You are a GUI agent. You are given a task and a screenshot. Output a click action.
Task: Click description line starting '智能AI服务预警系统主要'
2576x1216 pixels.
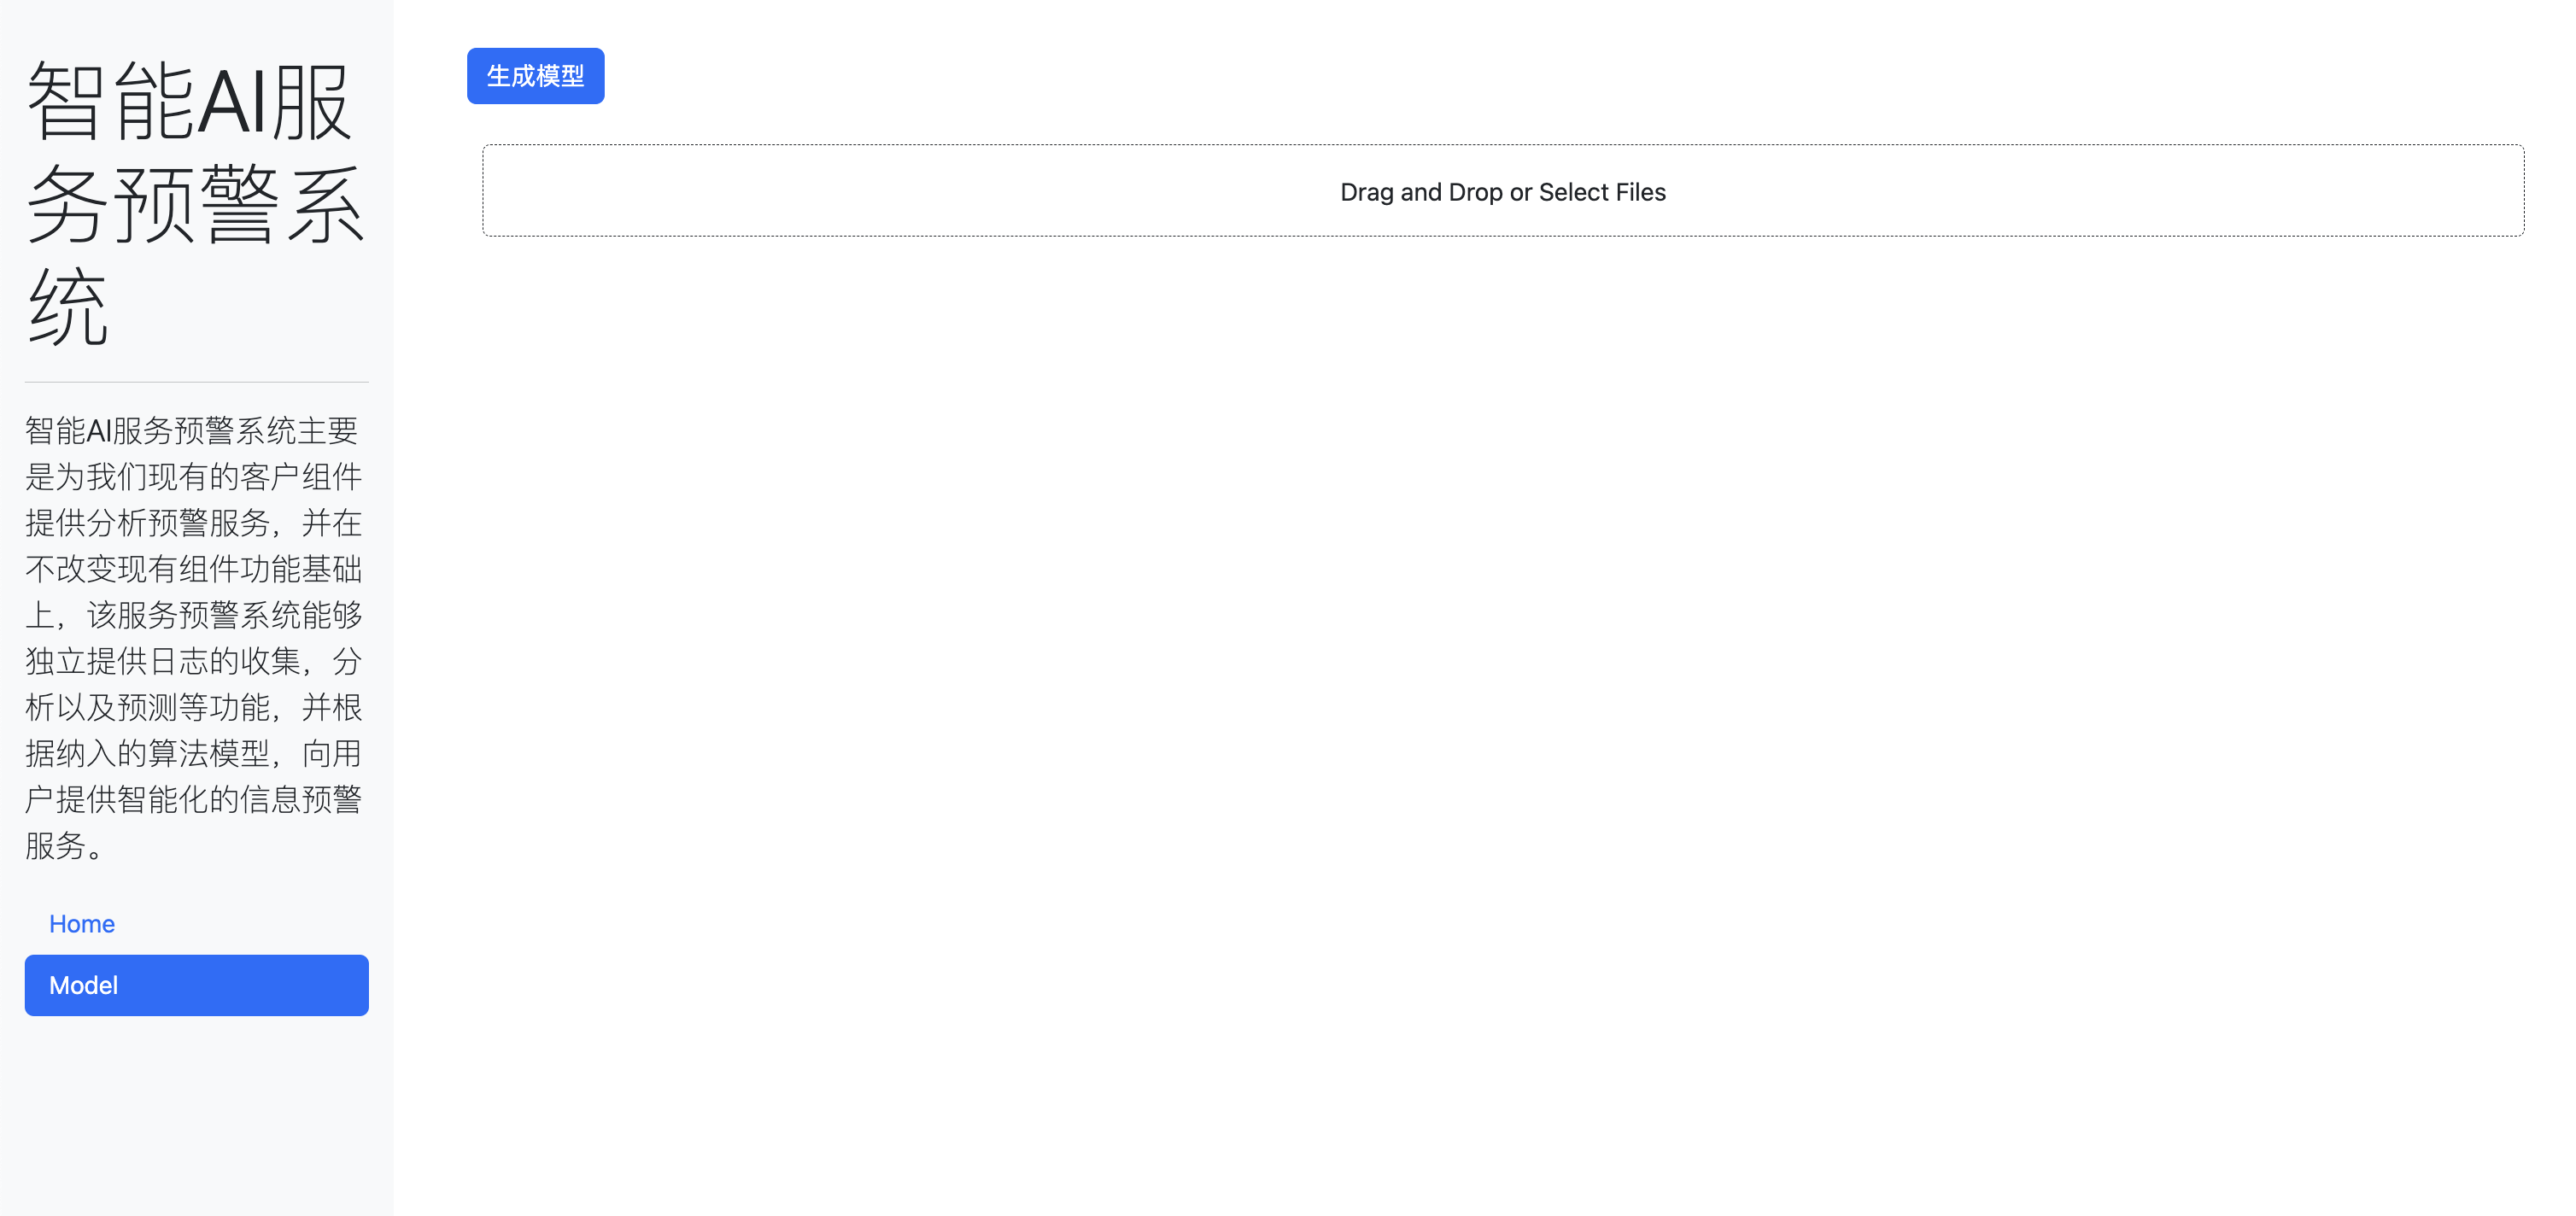(192, 431)
